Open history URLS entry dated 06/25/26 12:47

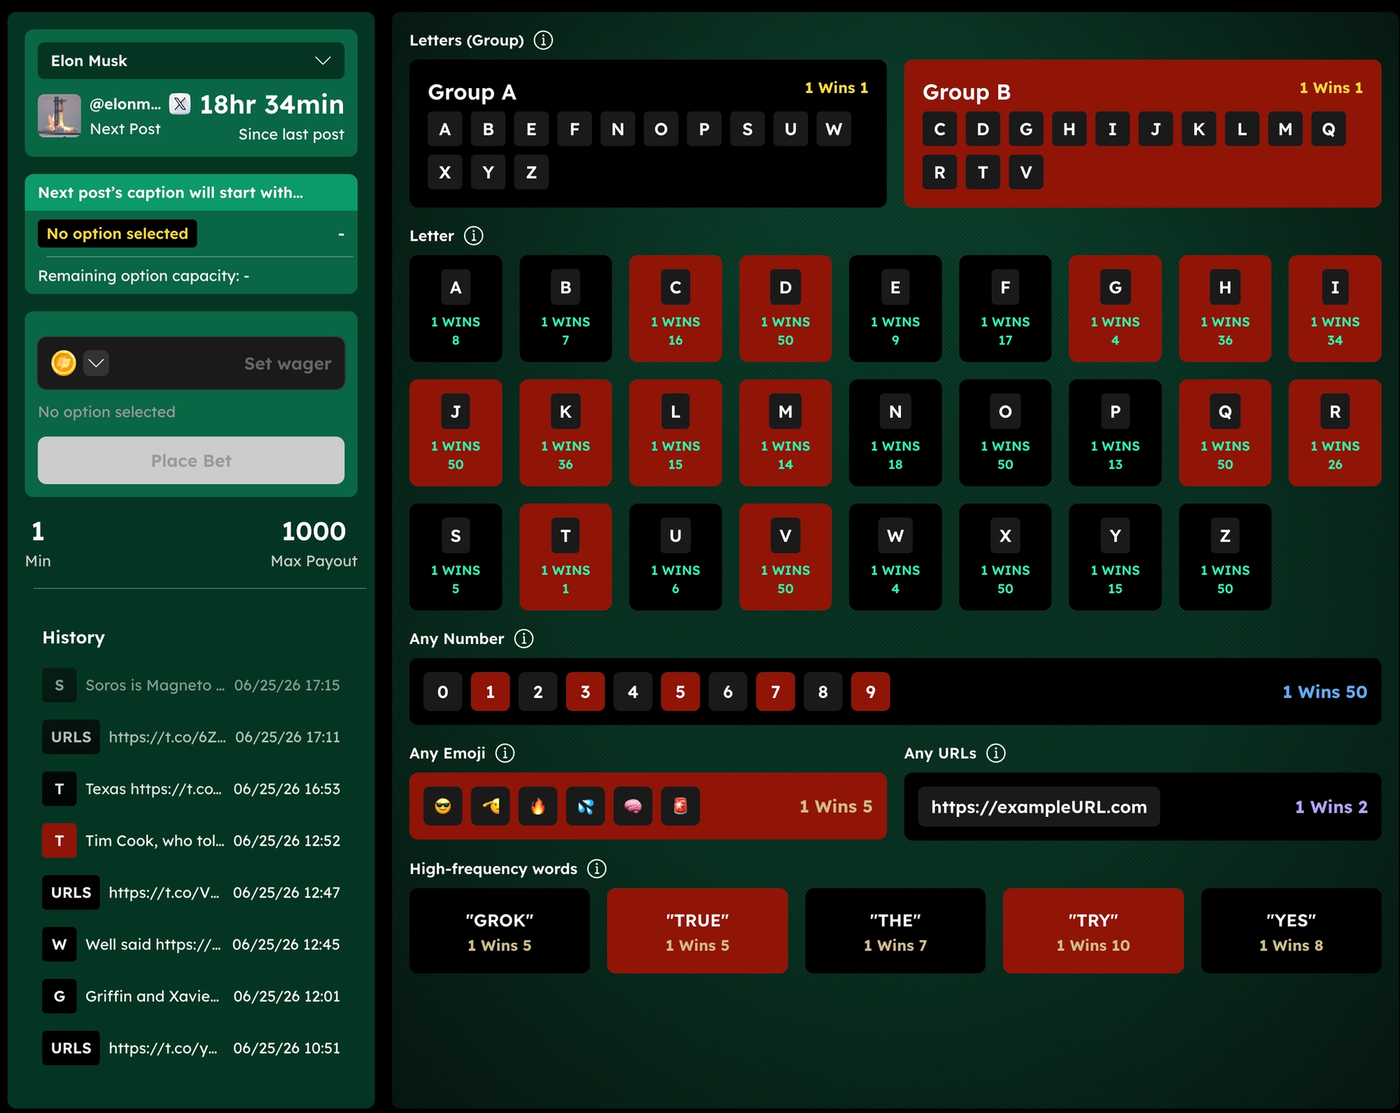pyautogui.click(x=191, y=893)
